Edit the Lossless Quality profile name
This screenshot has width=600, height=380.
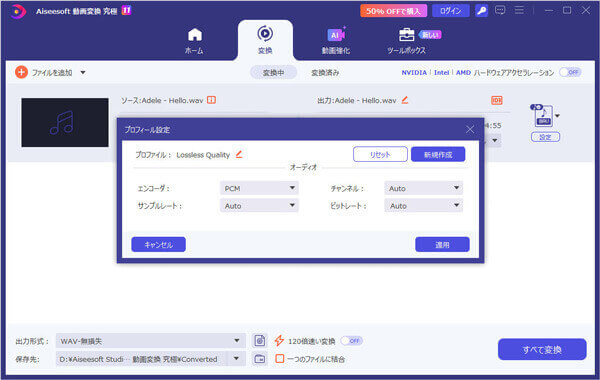pyautogui.click(x=239, y=155)
